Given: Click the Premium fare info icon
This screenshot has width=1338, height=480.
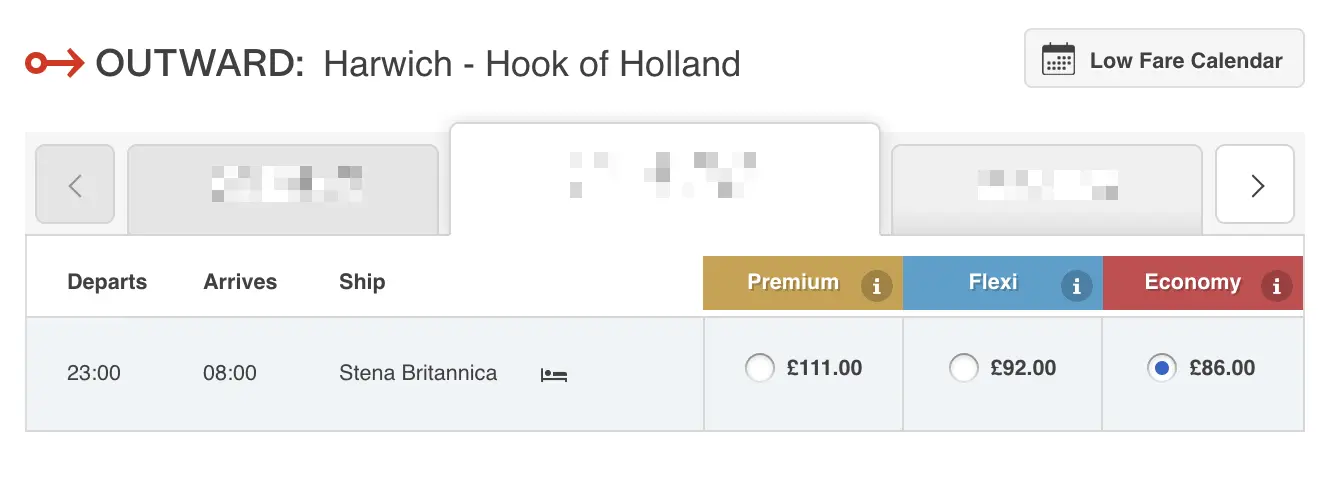Looking at the screenshot, I should (x=876, y=286).
